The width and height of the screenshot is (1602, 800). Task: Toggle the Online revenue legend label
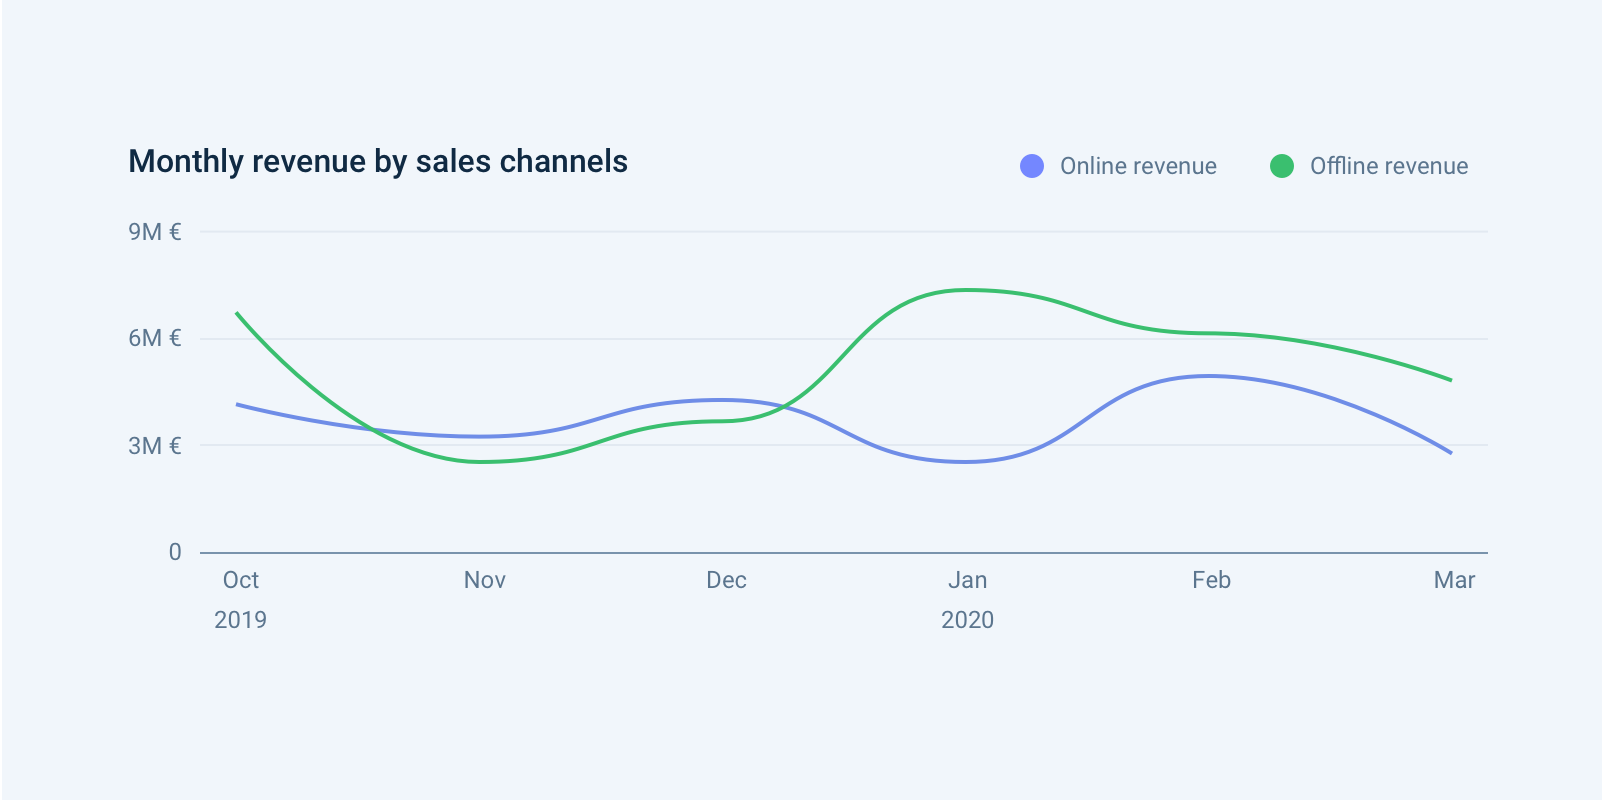coord(1138,166)
